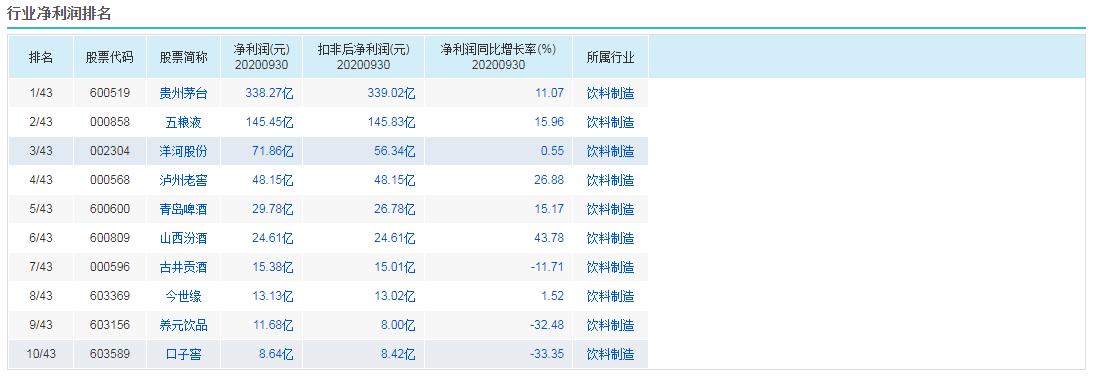Click 饮料制造 industry link in 洋河股份 row
The image size is (1096, 380).
pos(610,151)
